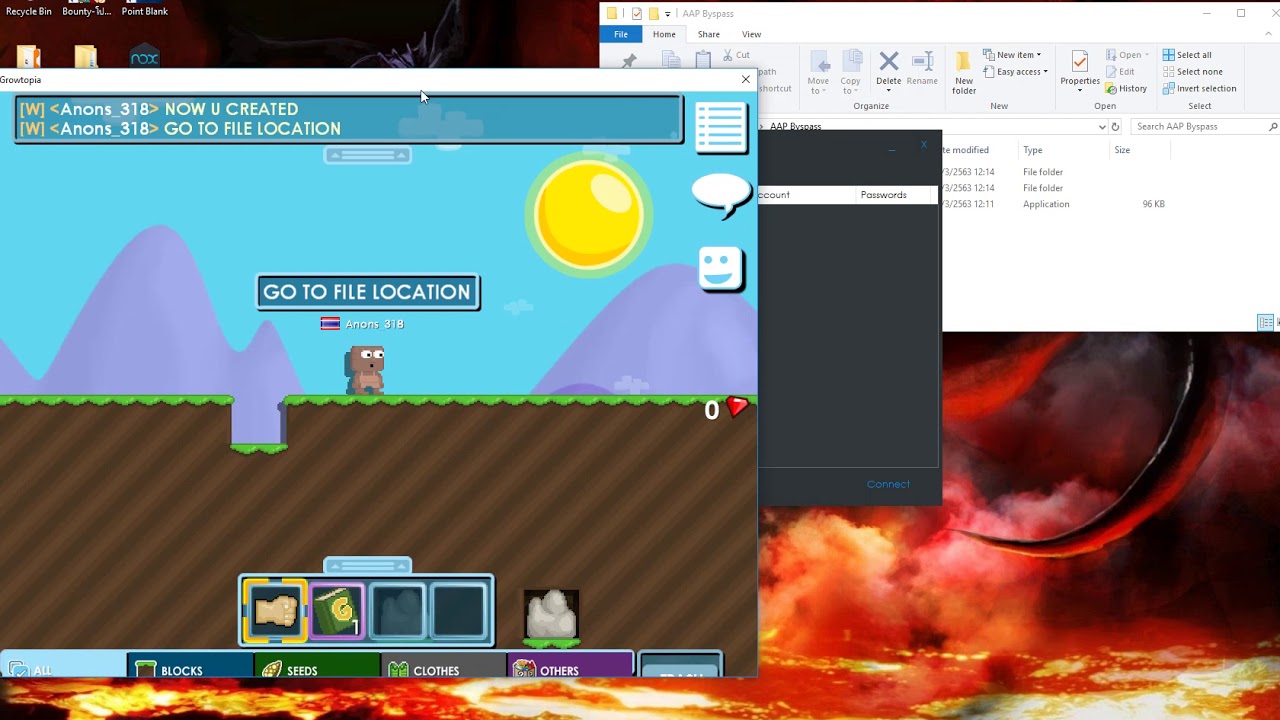Click the Copy to ribbon icon
The width and height of the screenshot is (1280, 720).
pos(851,72)
